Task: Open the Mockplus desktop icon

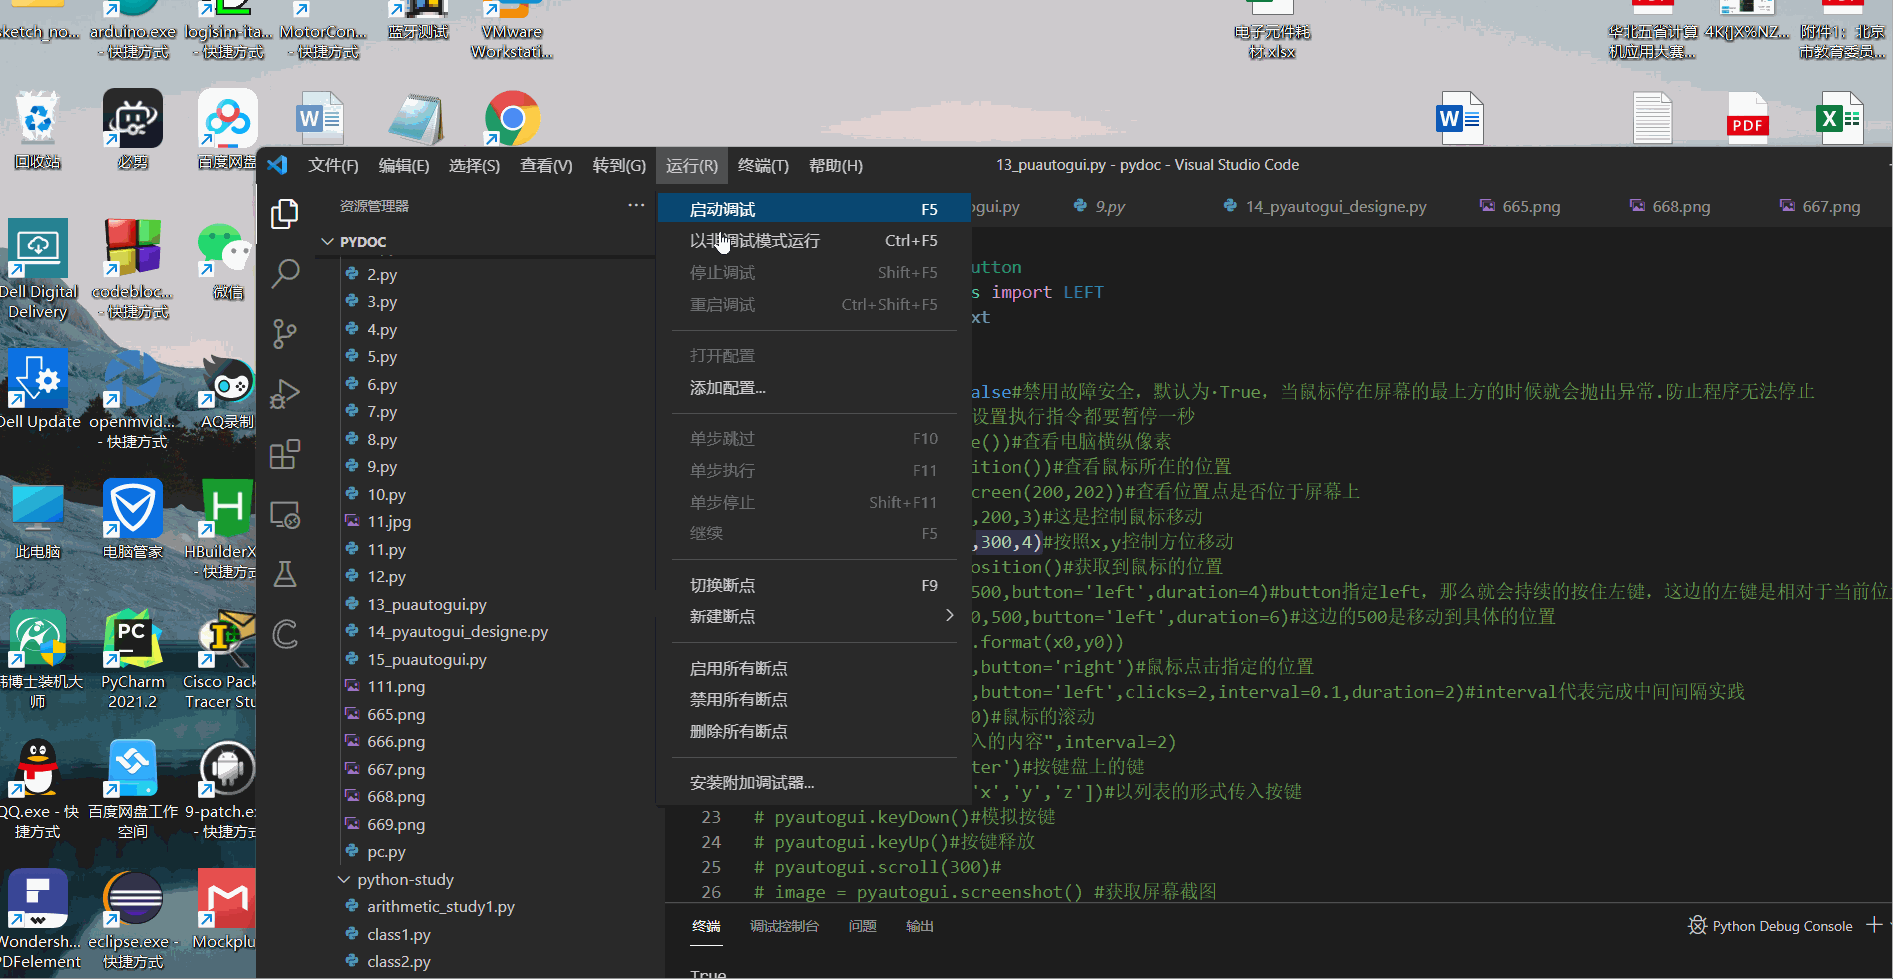Action: 226,910
